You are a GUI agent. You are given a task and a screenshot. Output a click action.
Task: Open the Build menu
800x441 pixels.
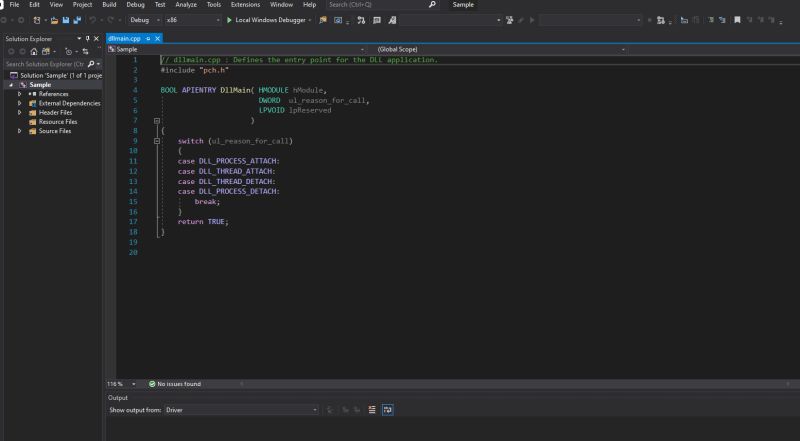click(x=109, y=5)
